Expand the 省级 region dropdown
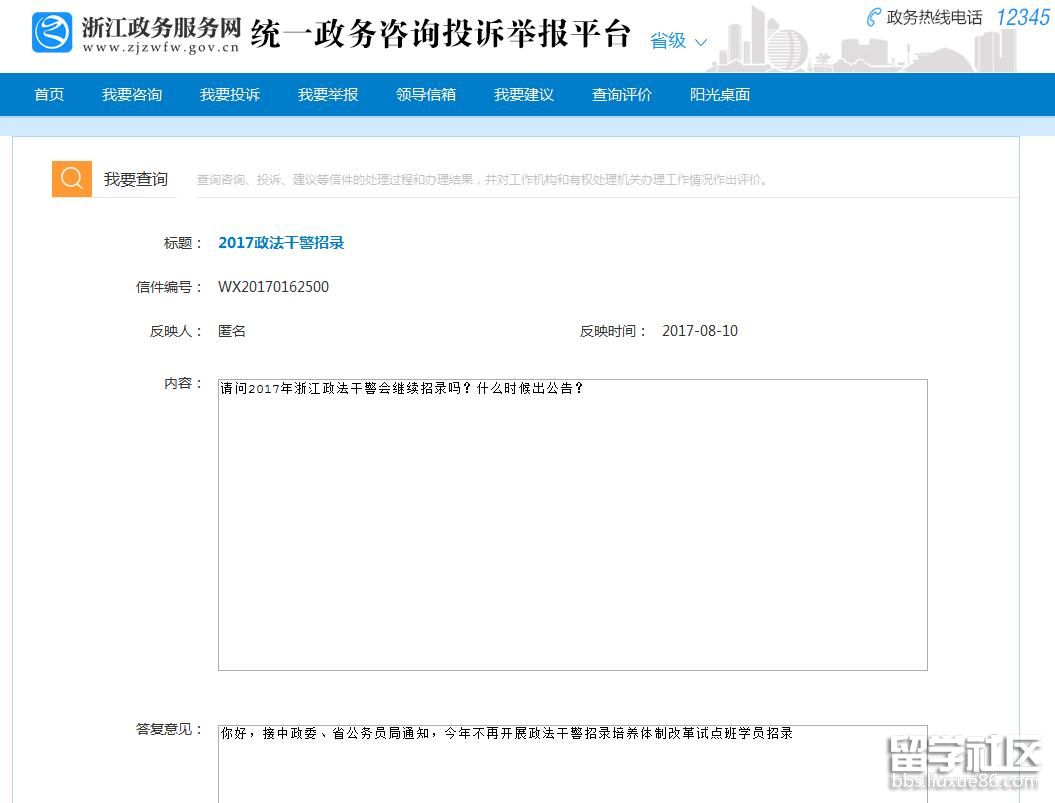The height and width of the screenshot is (803, 1055). pos(679,41)
